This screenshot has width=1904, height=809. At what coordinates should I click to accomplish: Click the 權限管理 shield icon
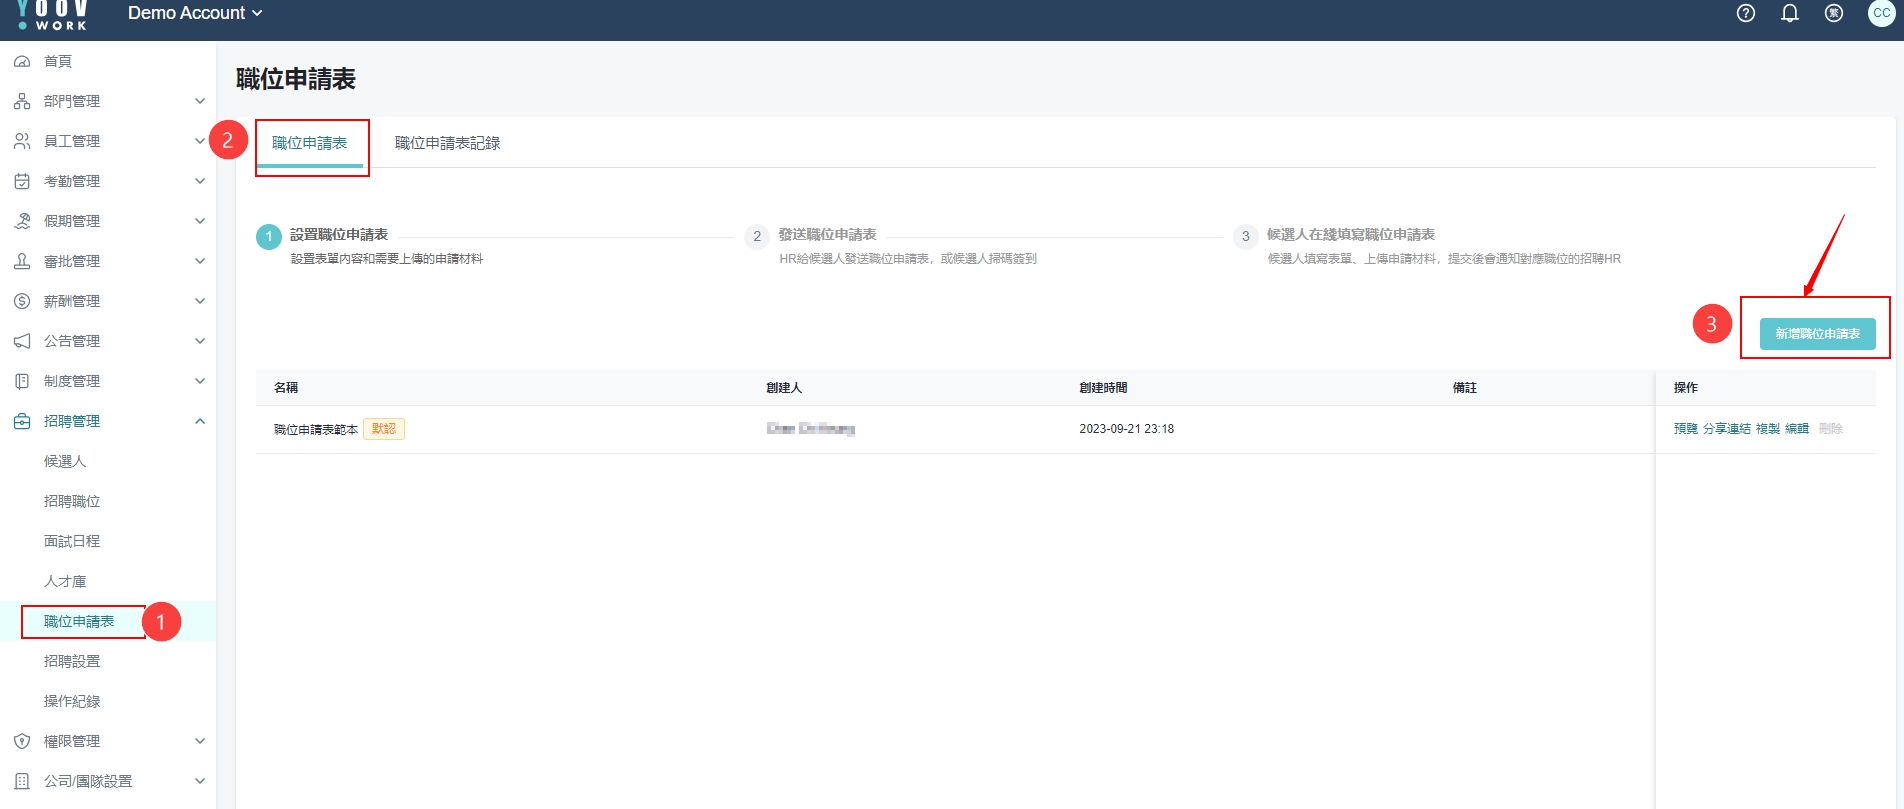click(x=22, y=741)
